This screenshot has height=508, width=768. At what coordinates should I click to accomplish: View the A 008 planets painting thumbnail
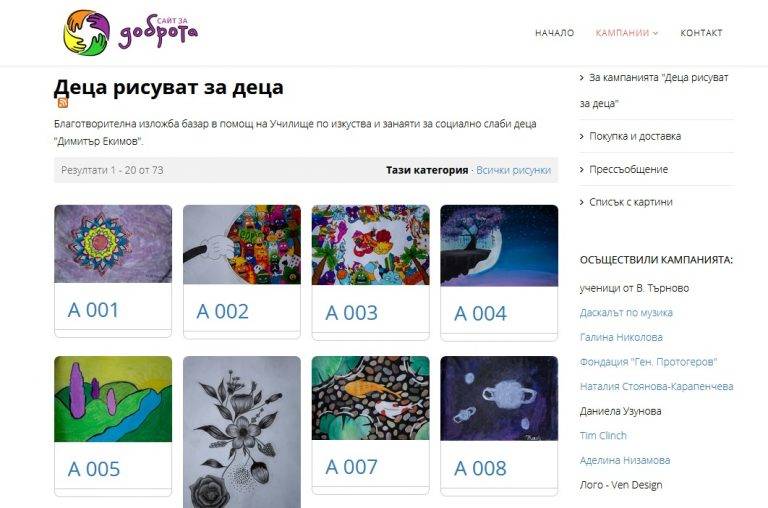499,398
